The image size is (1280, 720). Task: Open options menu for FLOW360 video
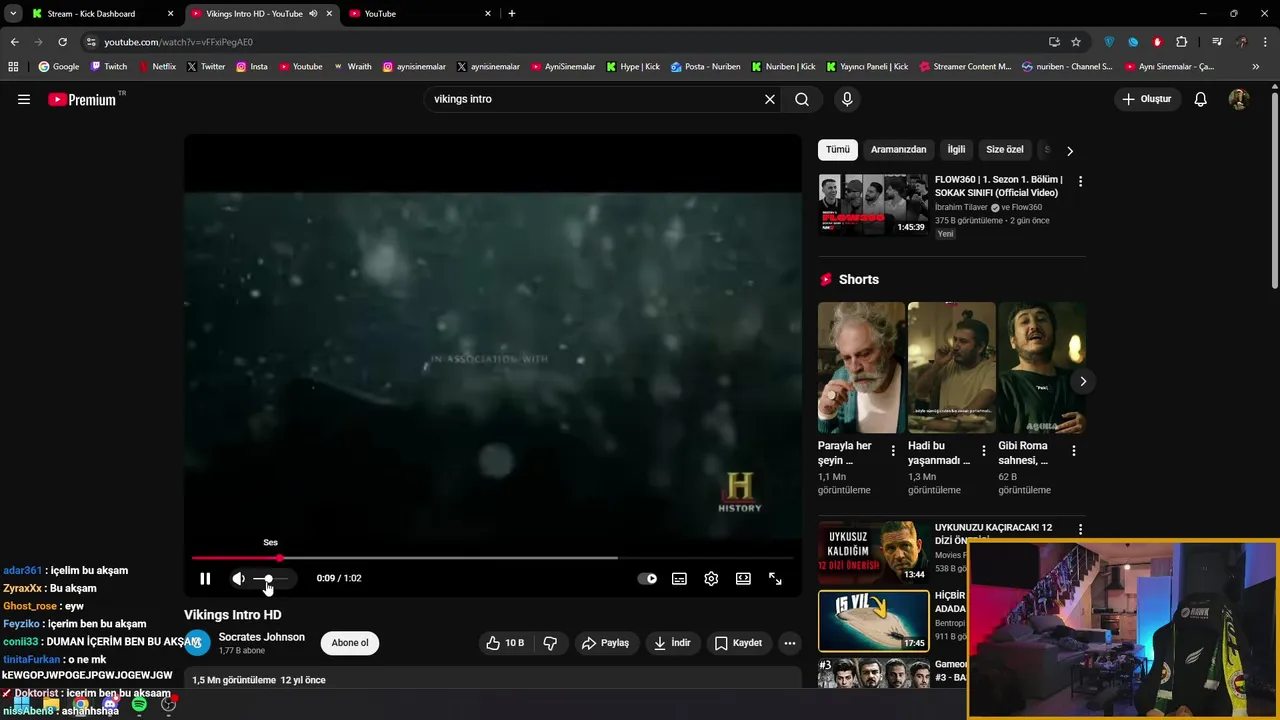click(1080, 181)
